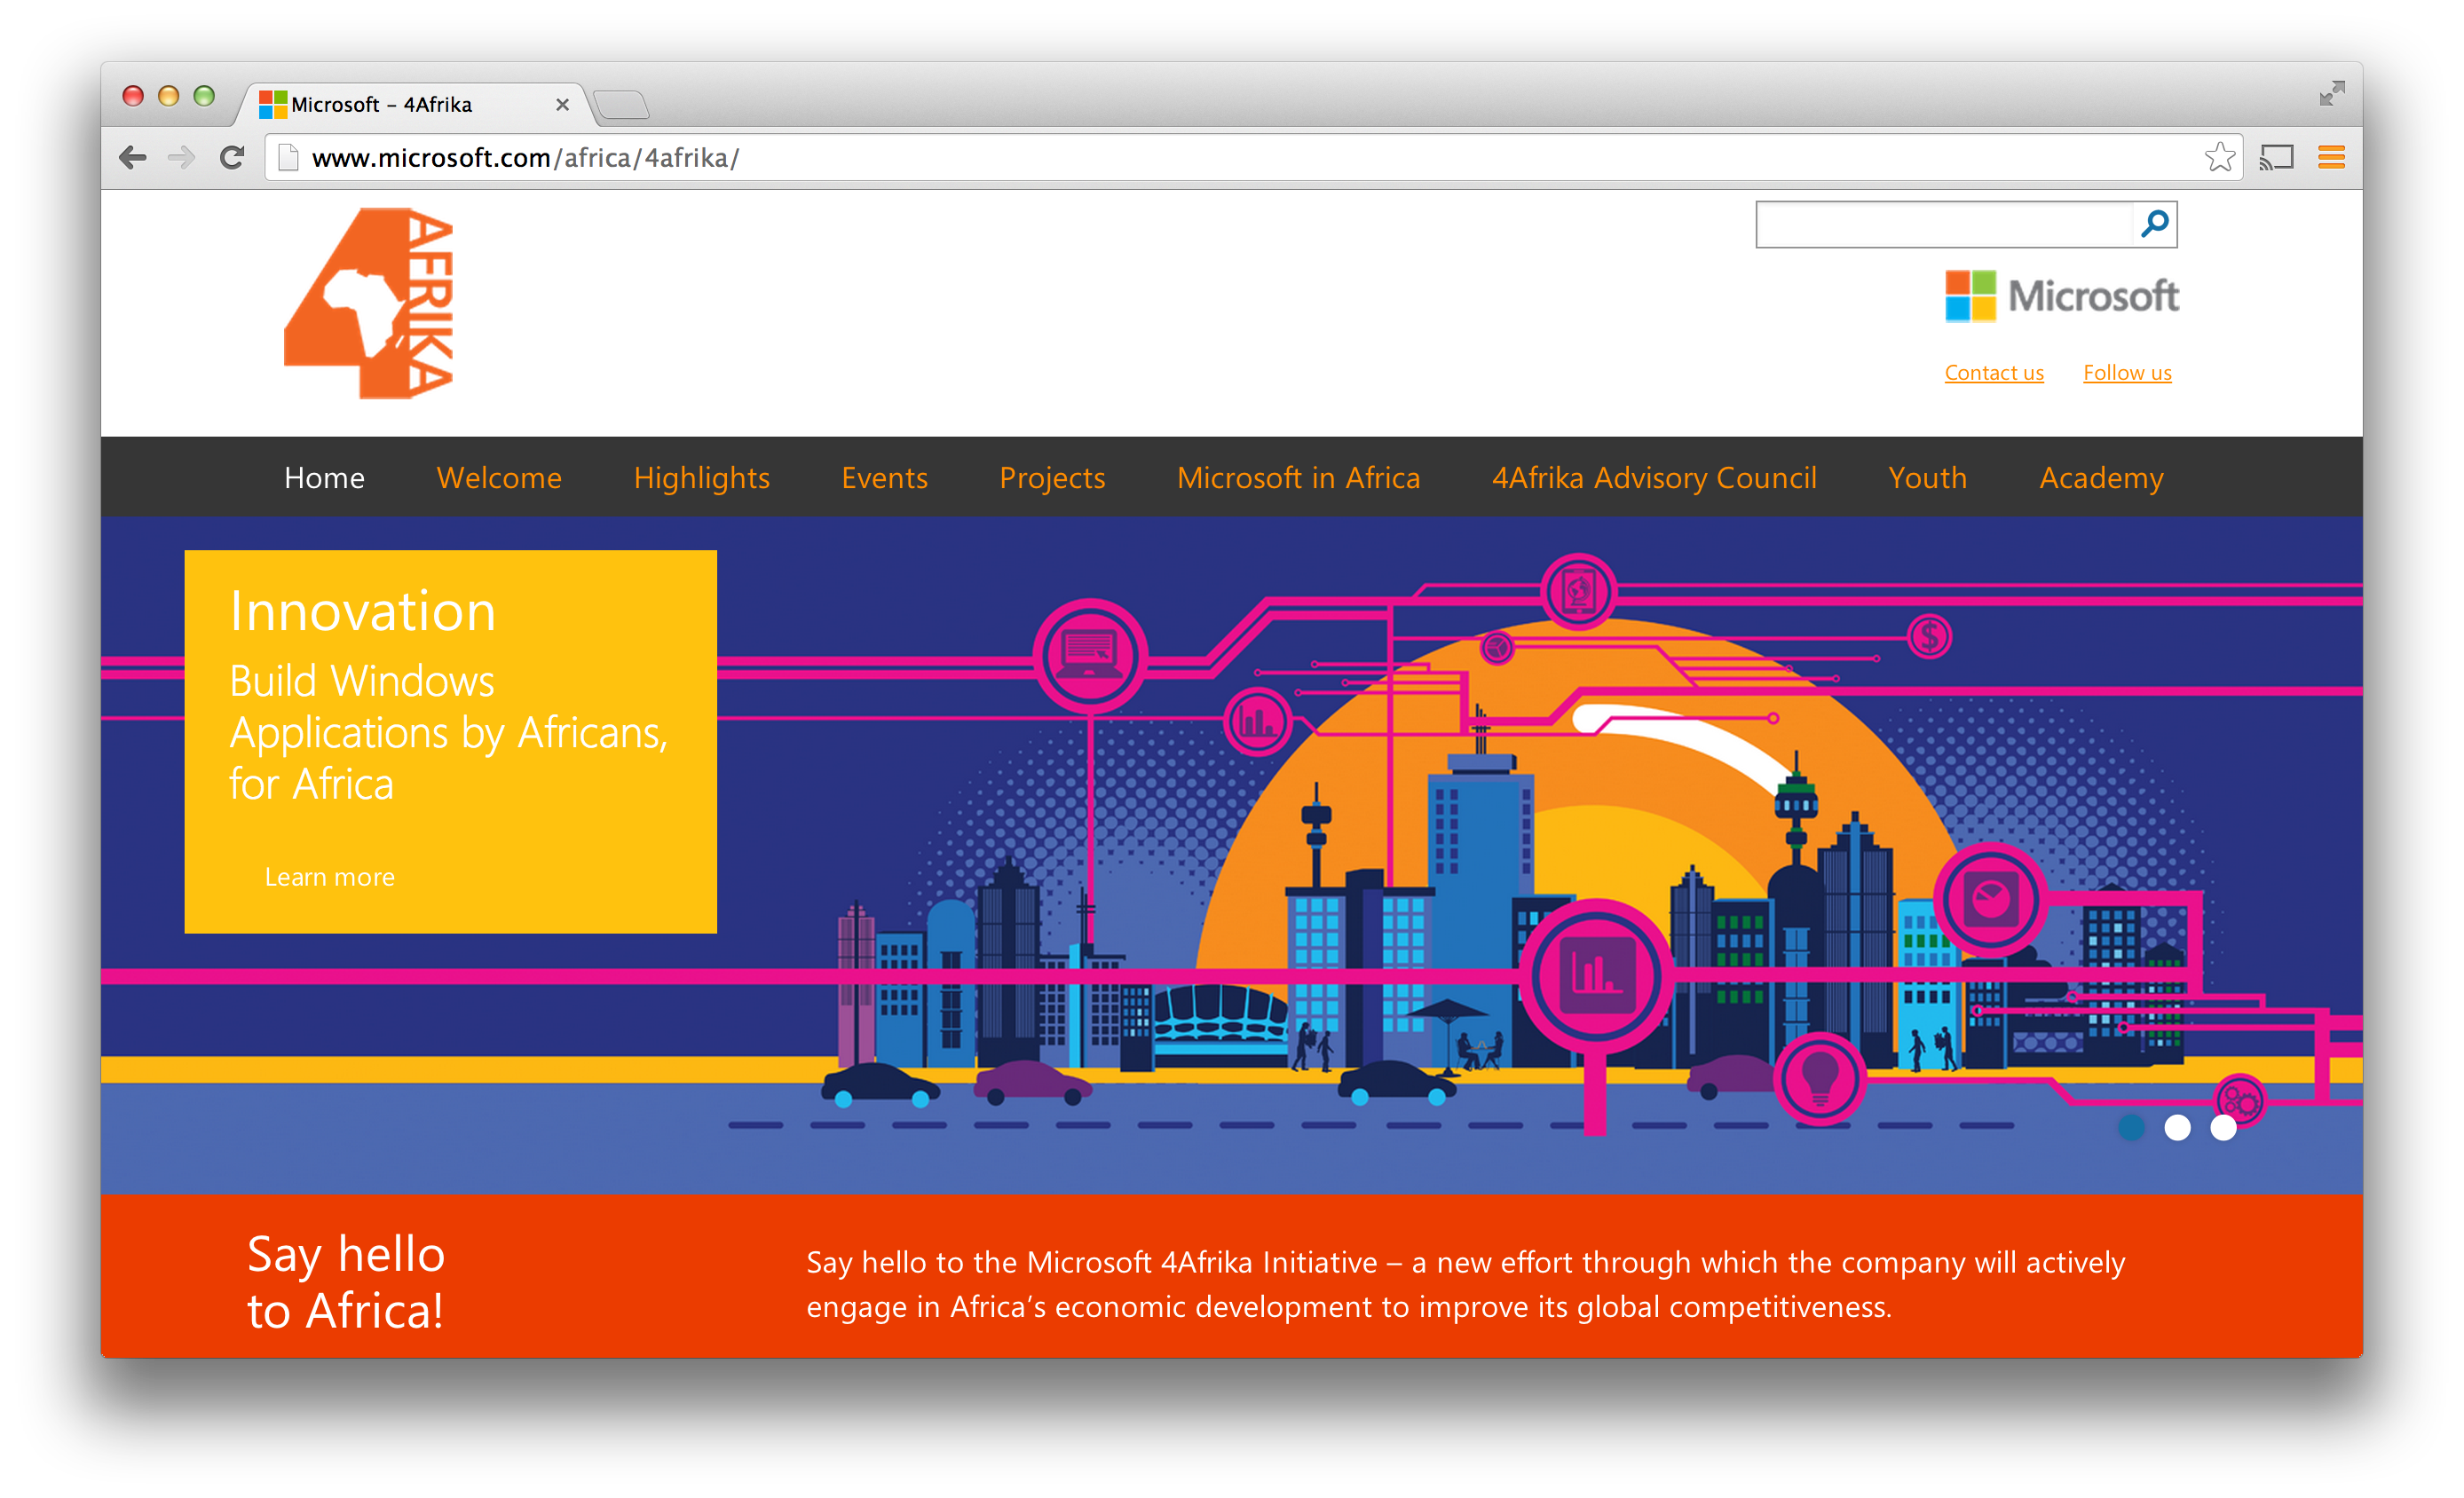2464x1498 pixels.
Task: Open the Chrome hamburger menu
Action: coord(2331,157)
